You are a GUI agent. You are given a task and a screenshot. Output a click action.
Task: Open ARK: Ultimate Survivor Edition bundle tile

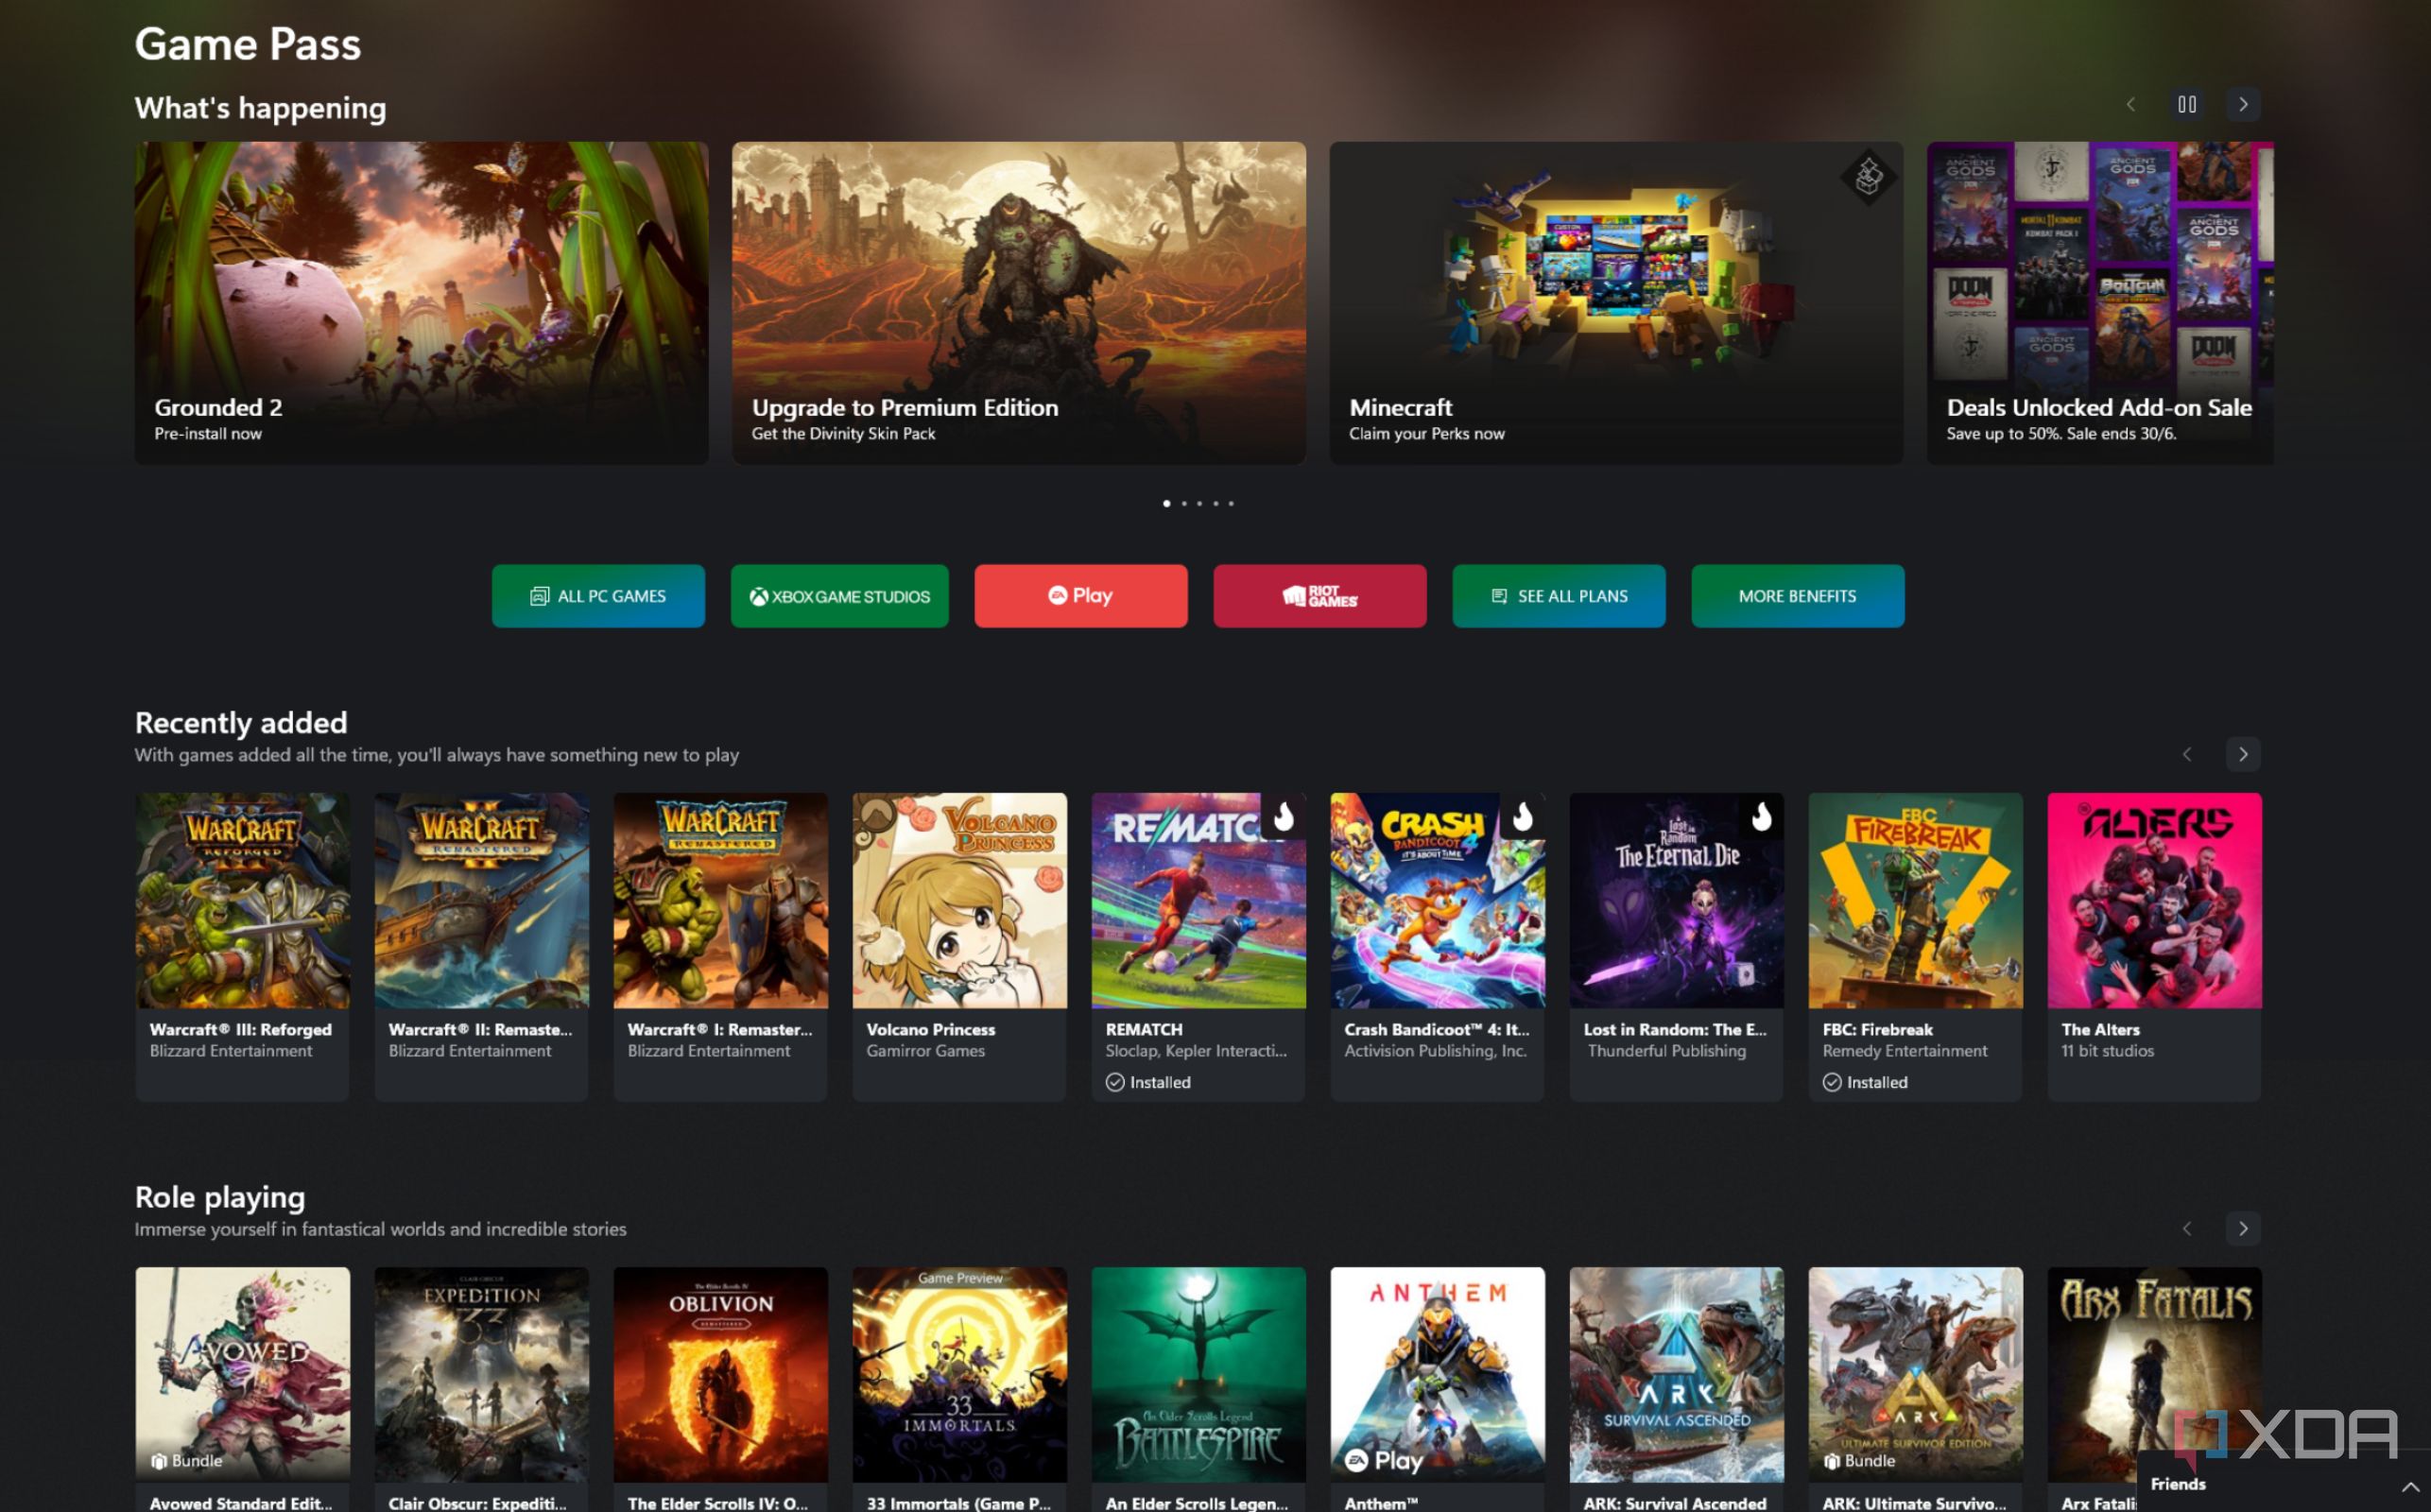[1916, 1389]
